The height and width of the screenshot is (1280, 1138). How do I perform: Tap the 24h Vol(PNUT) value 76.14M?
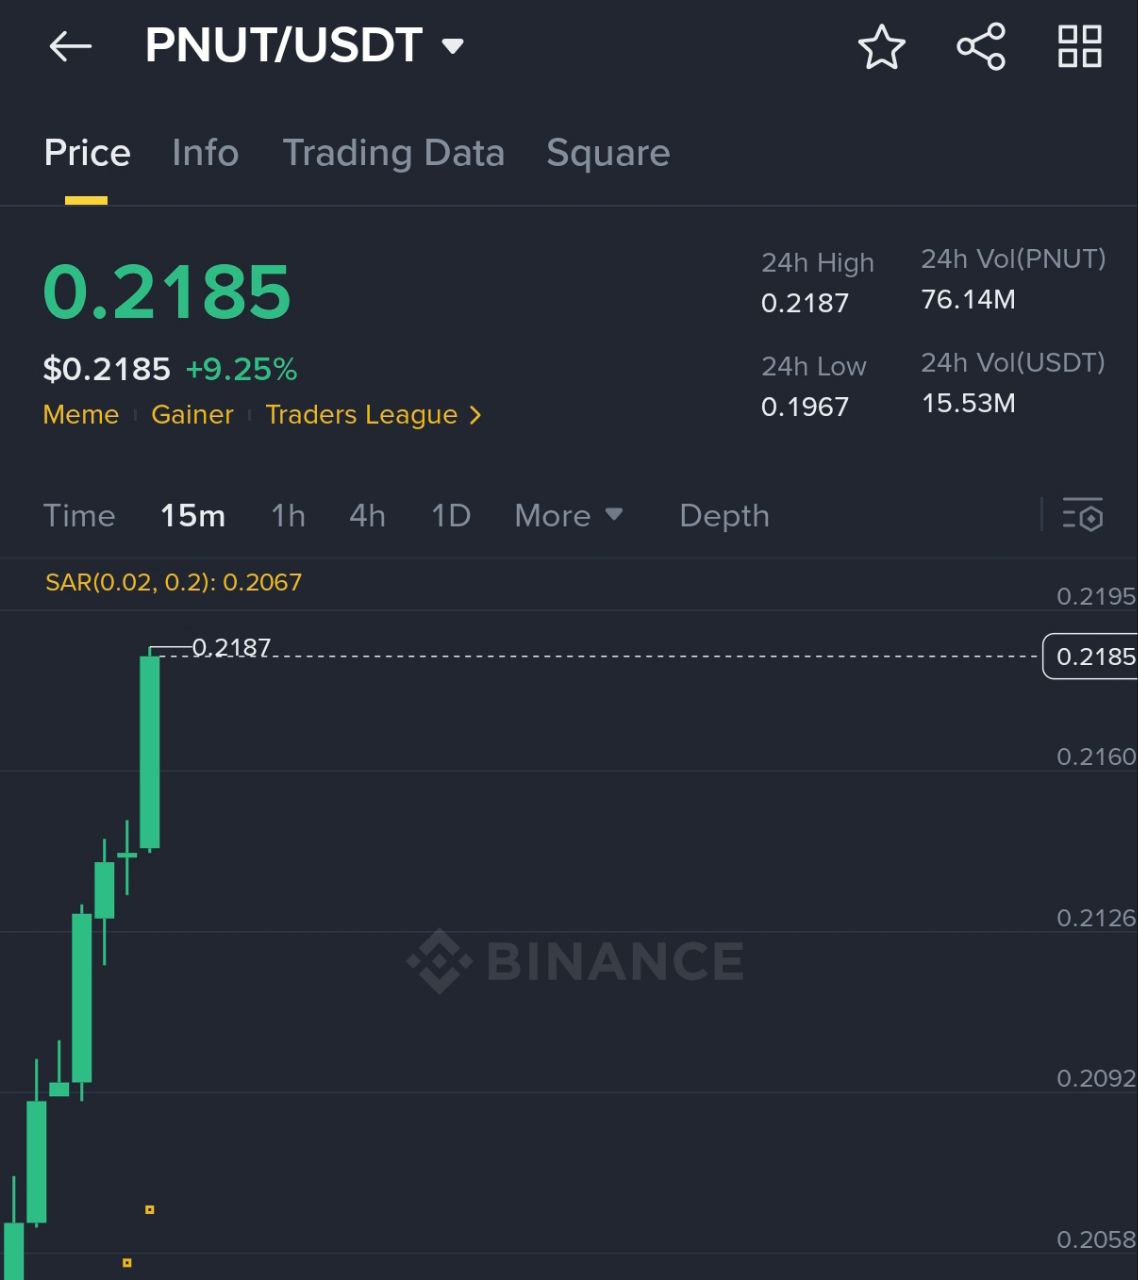click(x=968, y=299)
